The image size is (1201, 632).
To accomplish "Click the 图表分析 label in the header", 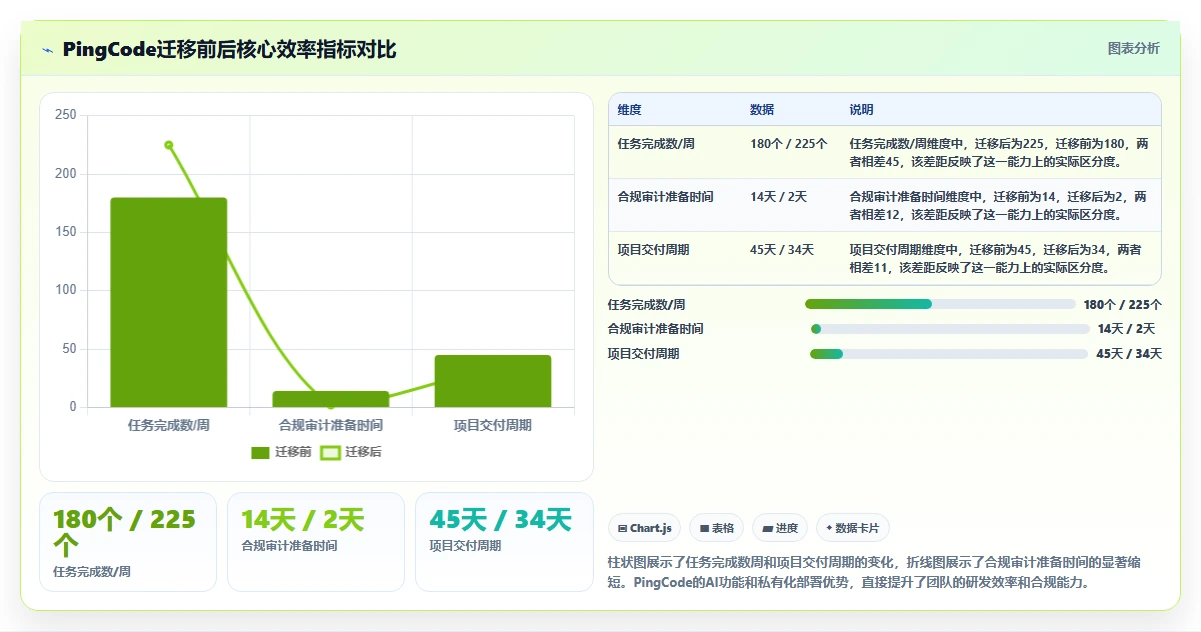I will [x=1134, y=48].
